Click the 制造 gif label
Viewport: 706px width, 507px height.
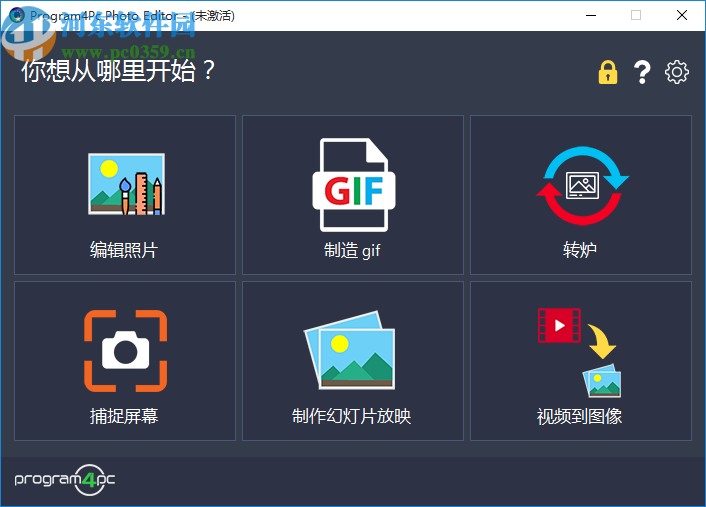352,250
